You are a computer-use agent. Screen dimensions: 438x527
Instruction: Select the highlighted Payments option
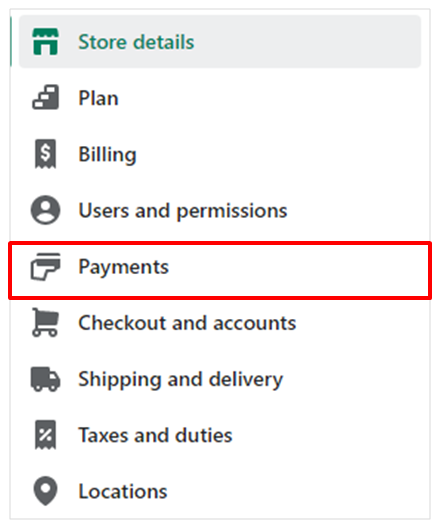(220, 270)
